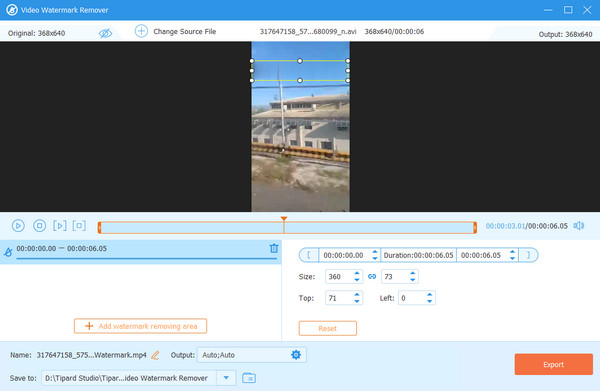Click the Left position field 0

coord(412,298)
